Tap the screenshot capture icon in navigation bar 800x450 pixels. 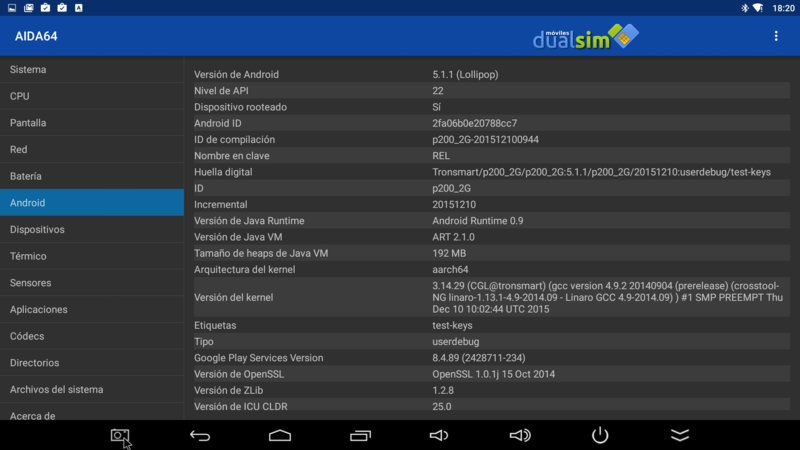(x=120, y=435)
